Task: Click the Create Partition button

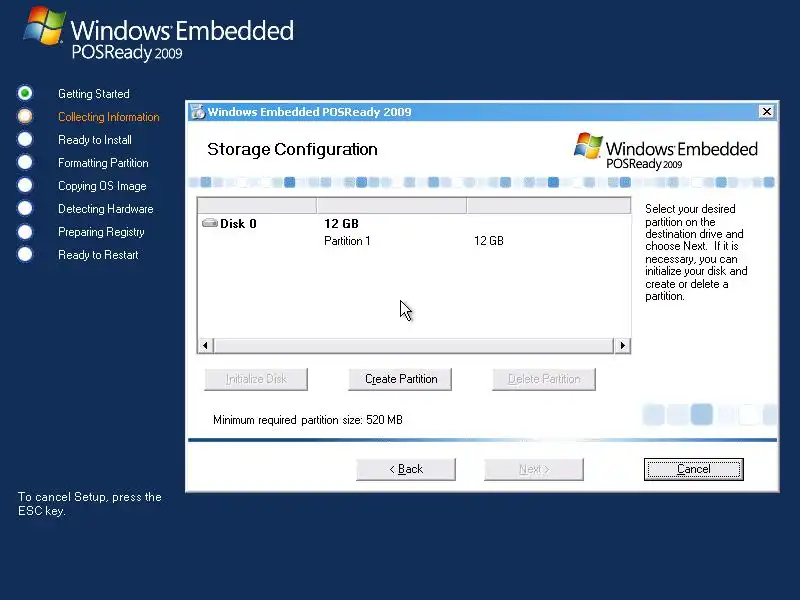Action: click(x=400, y=379)
